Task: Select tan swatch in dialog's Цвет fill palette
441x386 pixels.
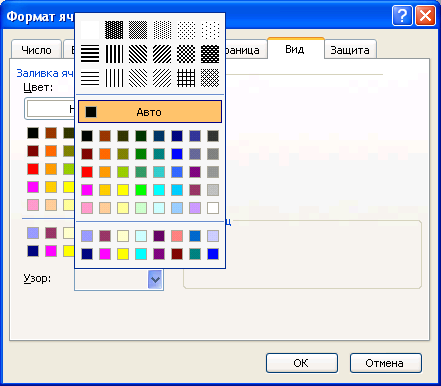Action: coord(51,205)
